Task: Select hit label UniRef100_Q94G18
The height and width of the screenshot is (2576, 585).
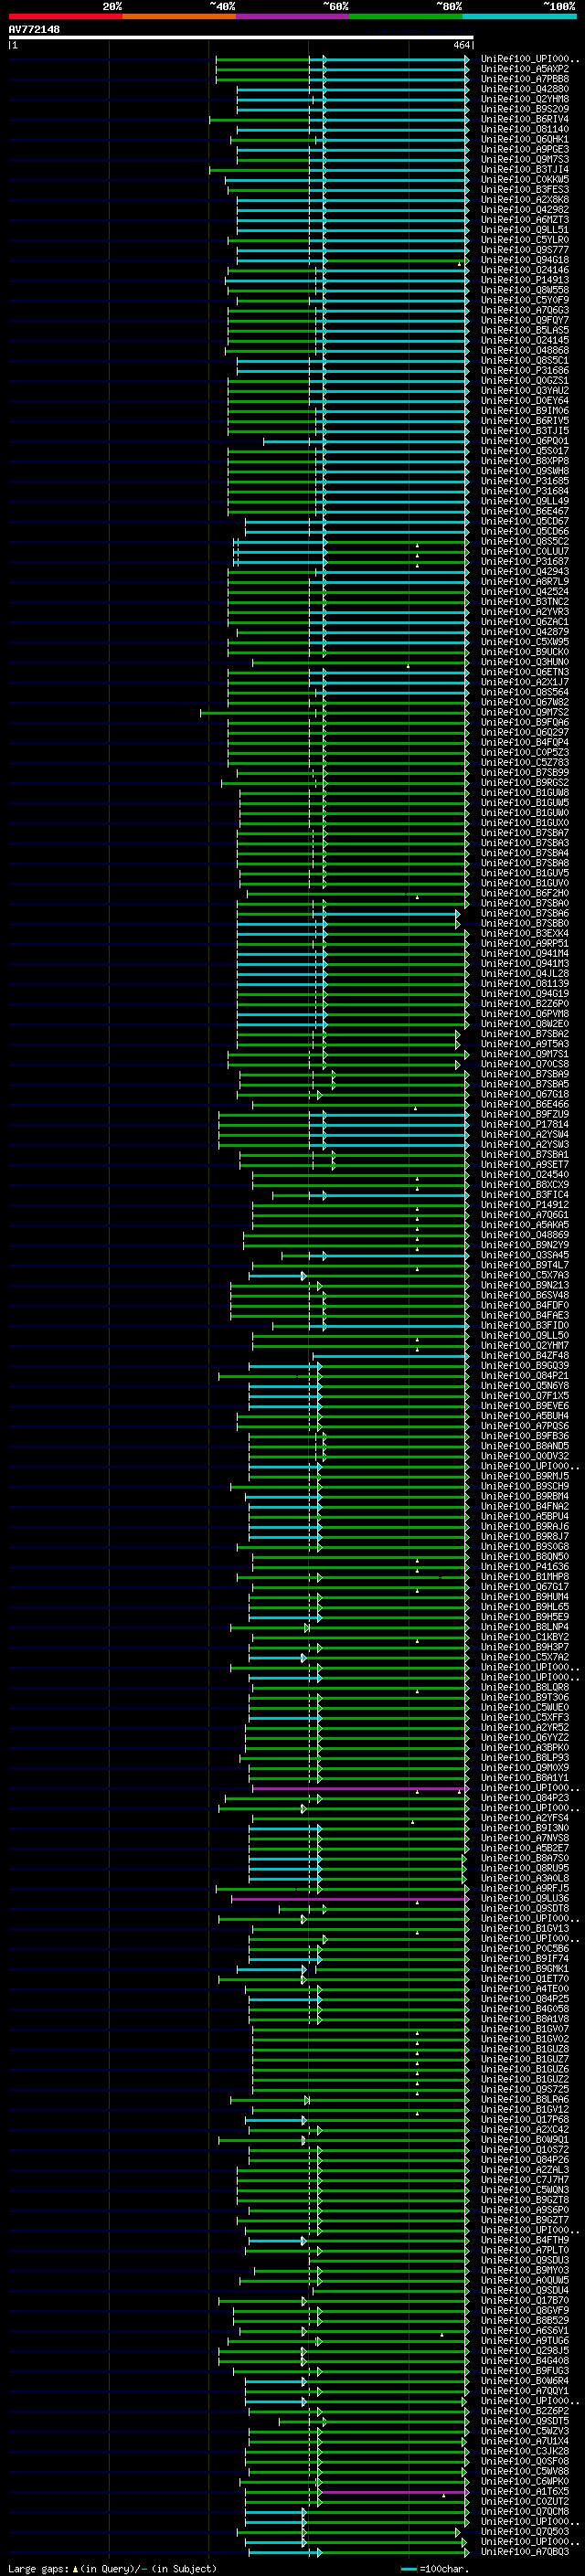Action: [525, 260]
